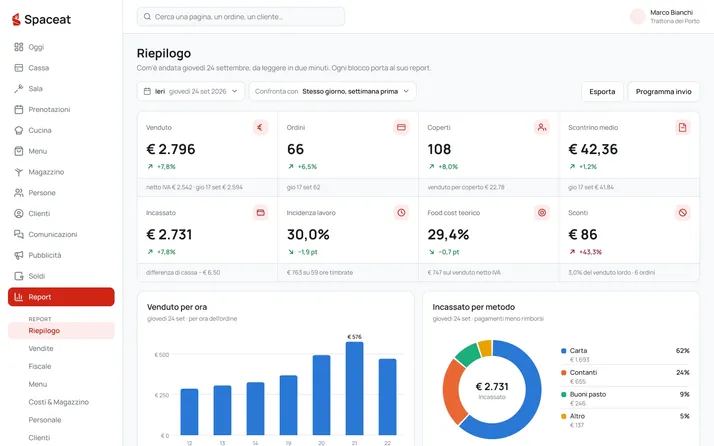This screenshot has width=714, height=446.
Task: Go to Cassa in the sidebar
Action: coord(61,68)
